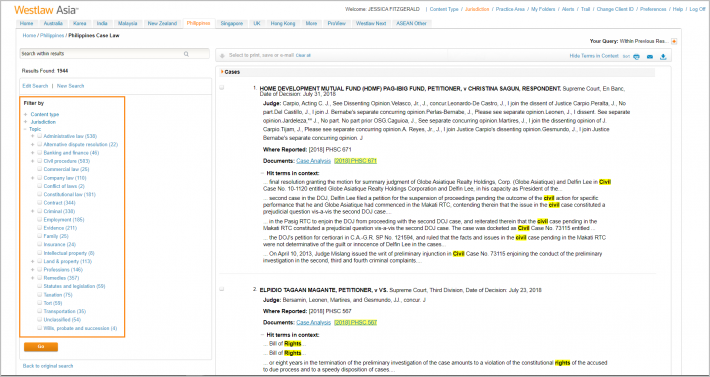Tick the Taxation filter checkbox

coord(40,295)
